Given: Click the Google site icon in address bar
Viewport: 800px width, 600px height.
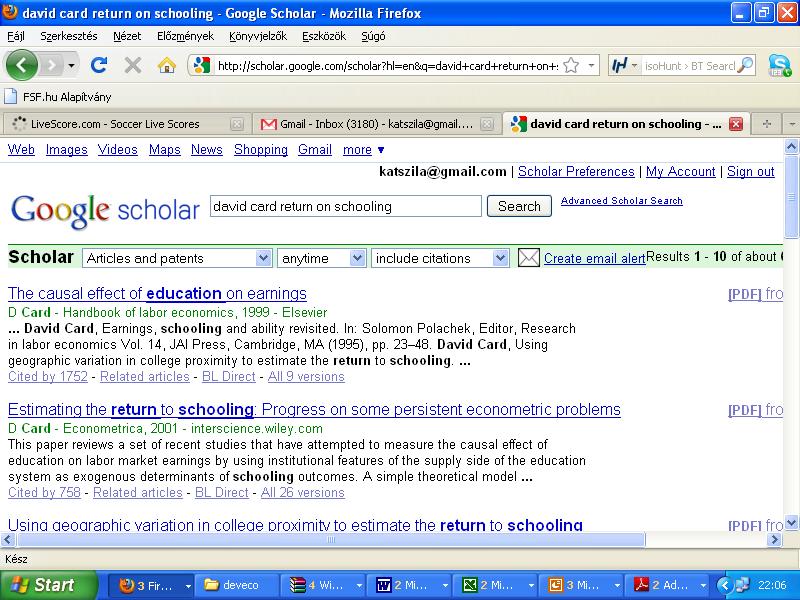Looking at the screenshot, I should 202,65.
